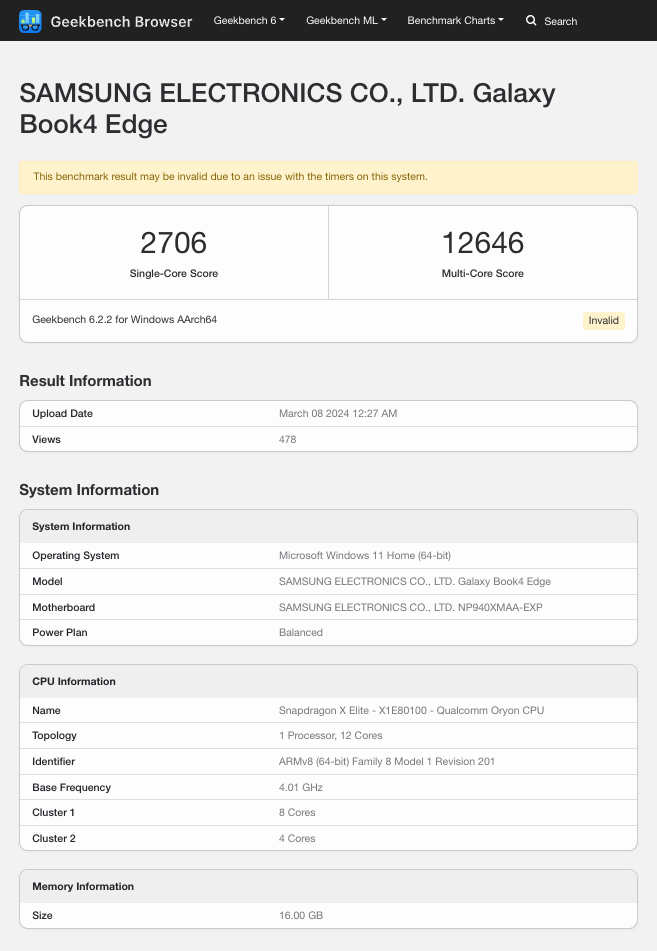Viewport: 657px width, 951px height.
Task: Click the yellow Invalid badge
Action: (603, 321)
